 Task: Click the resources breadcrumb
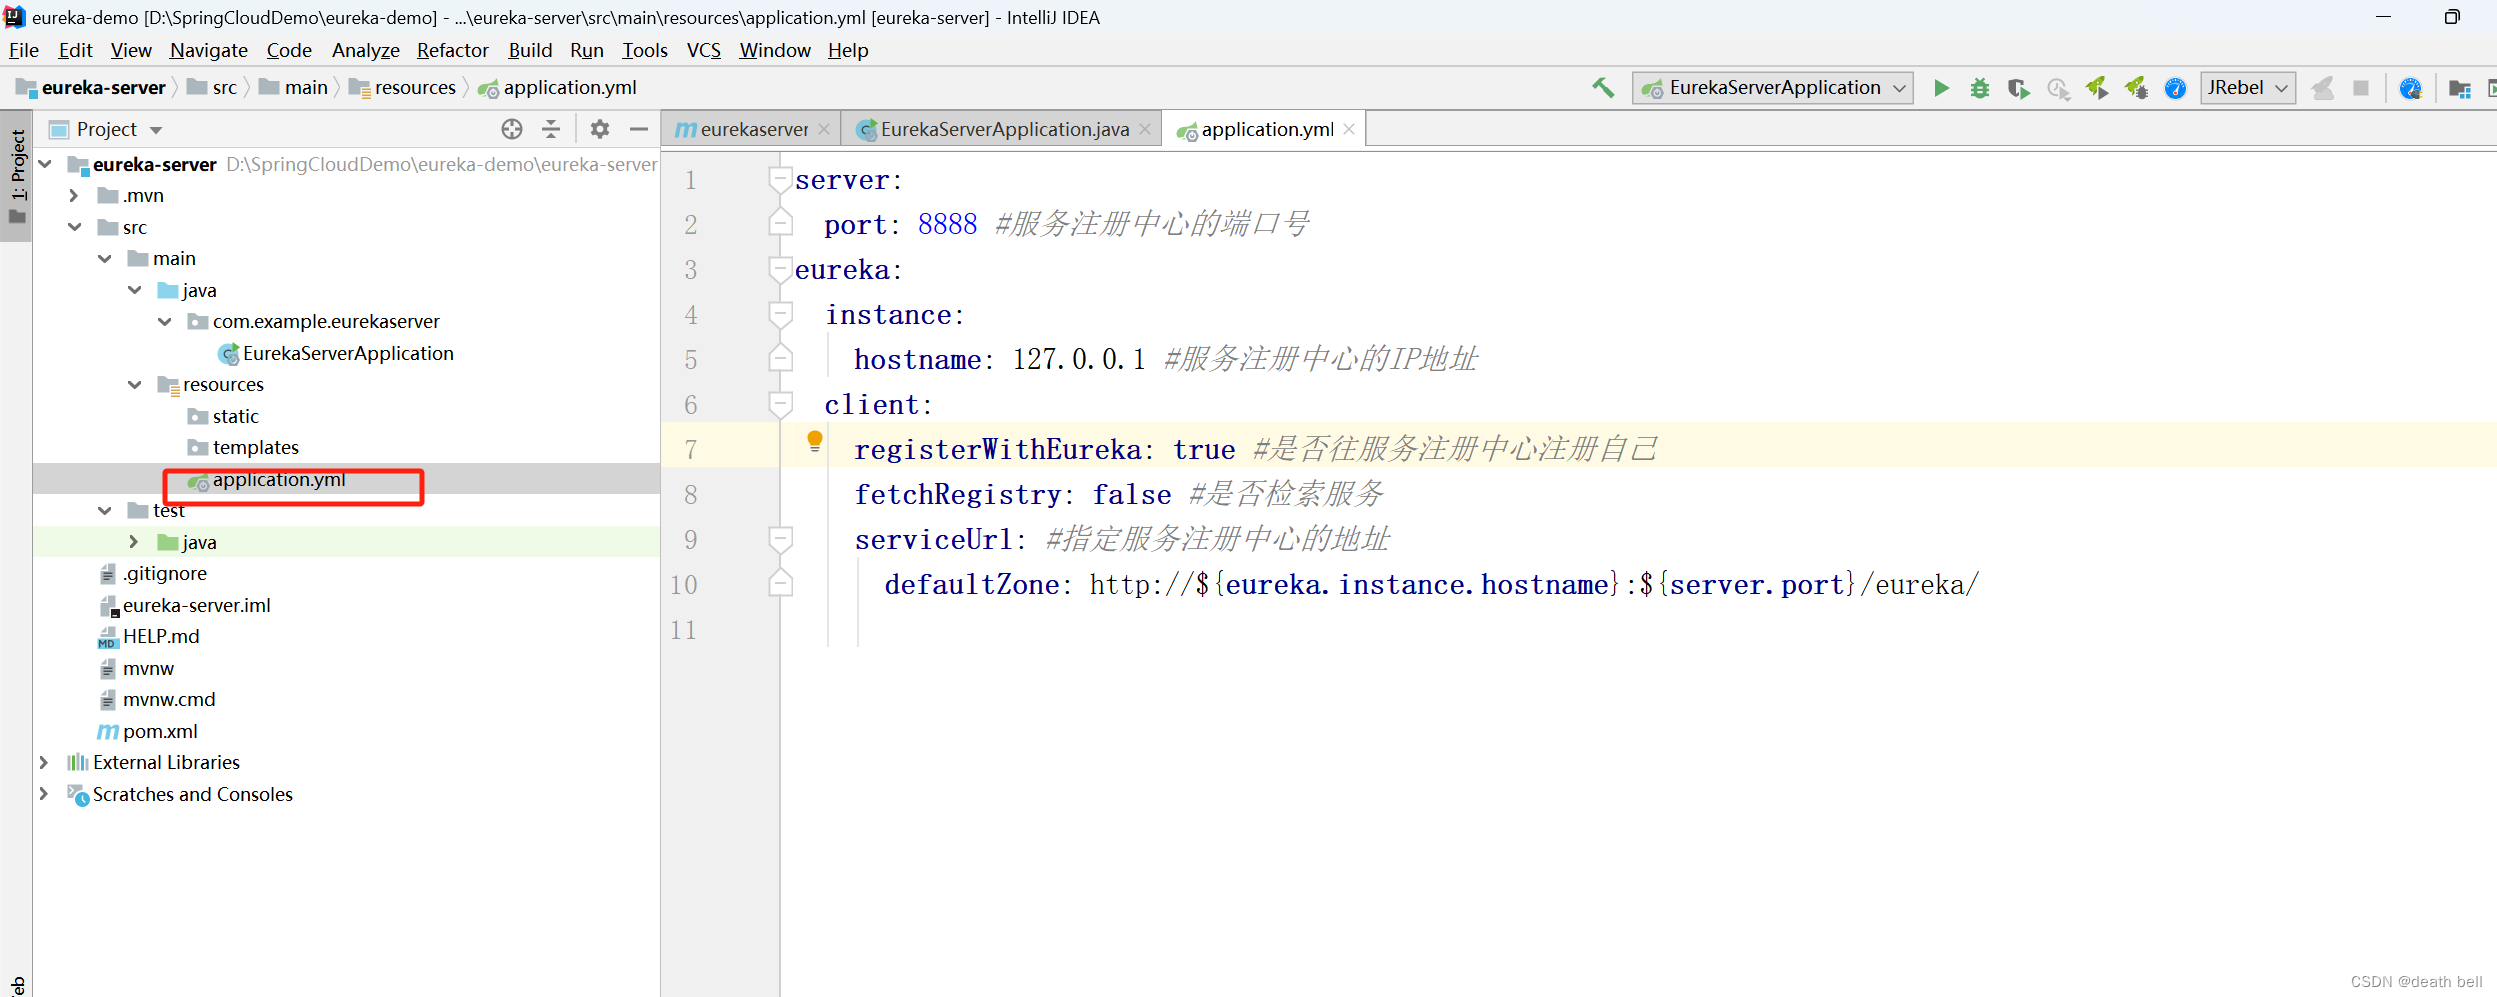coord(402,87)
